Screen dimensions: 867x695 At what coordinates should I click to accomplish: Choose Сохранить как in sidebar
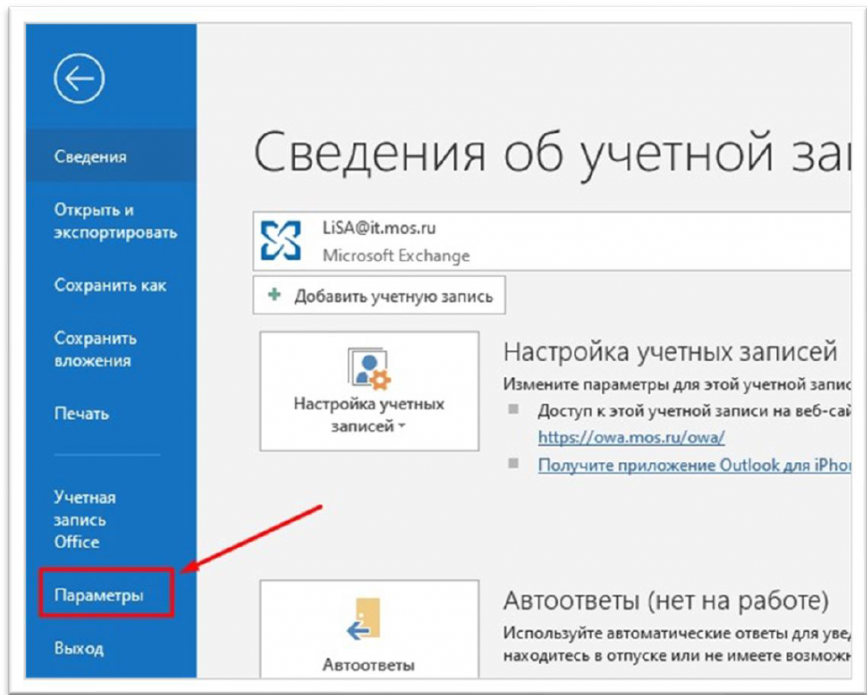point(110,285)
